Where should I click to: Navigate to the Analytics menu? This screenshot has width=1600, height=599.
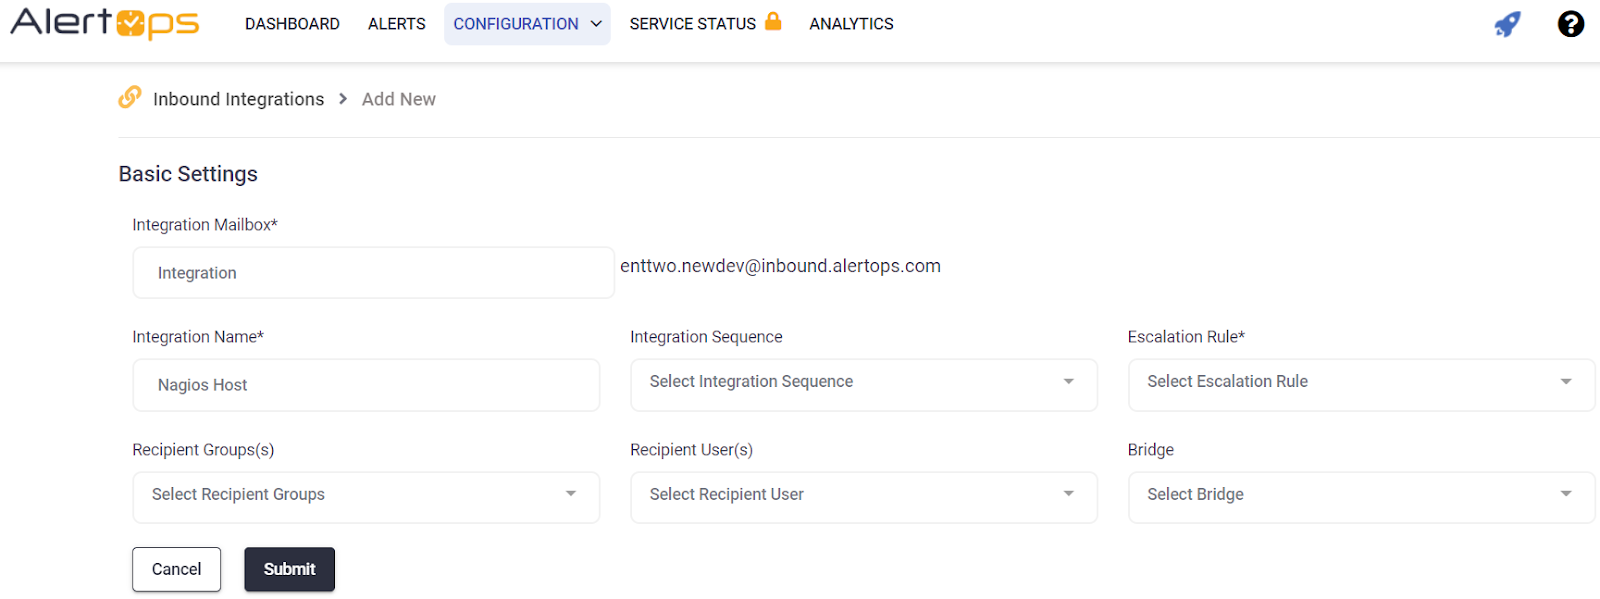(851, 24)
